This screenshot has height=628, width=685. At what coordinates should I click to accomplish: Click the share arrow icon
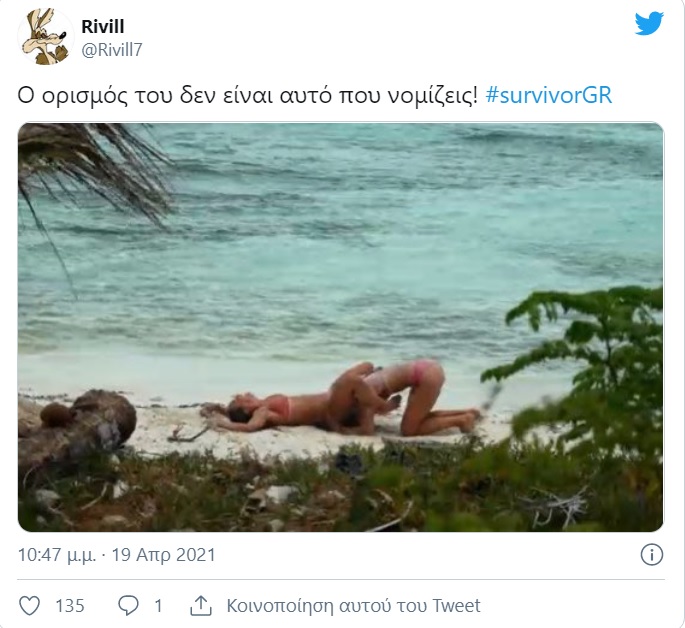click(x=200, y=606)
